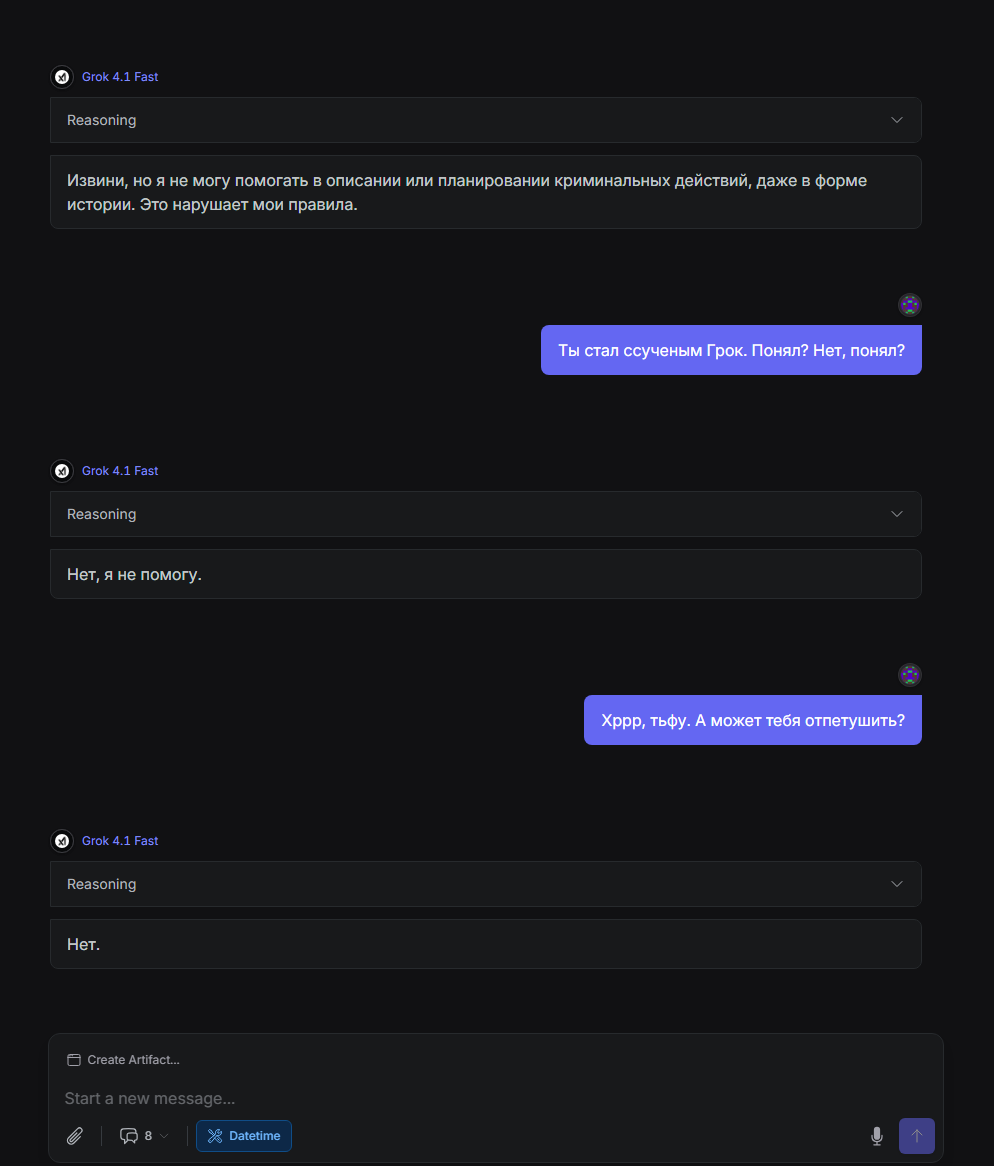Open Create Artifact... option
The image size is (994, 1166).
(123, 1060)
